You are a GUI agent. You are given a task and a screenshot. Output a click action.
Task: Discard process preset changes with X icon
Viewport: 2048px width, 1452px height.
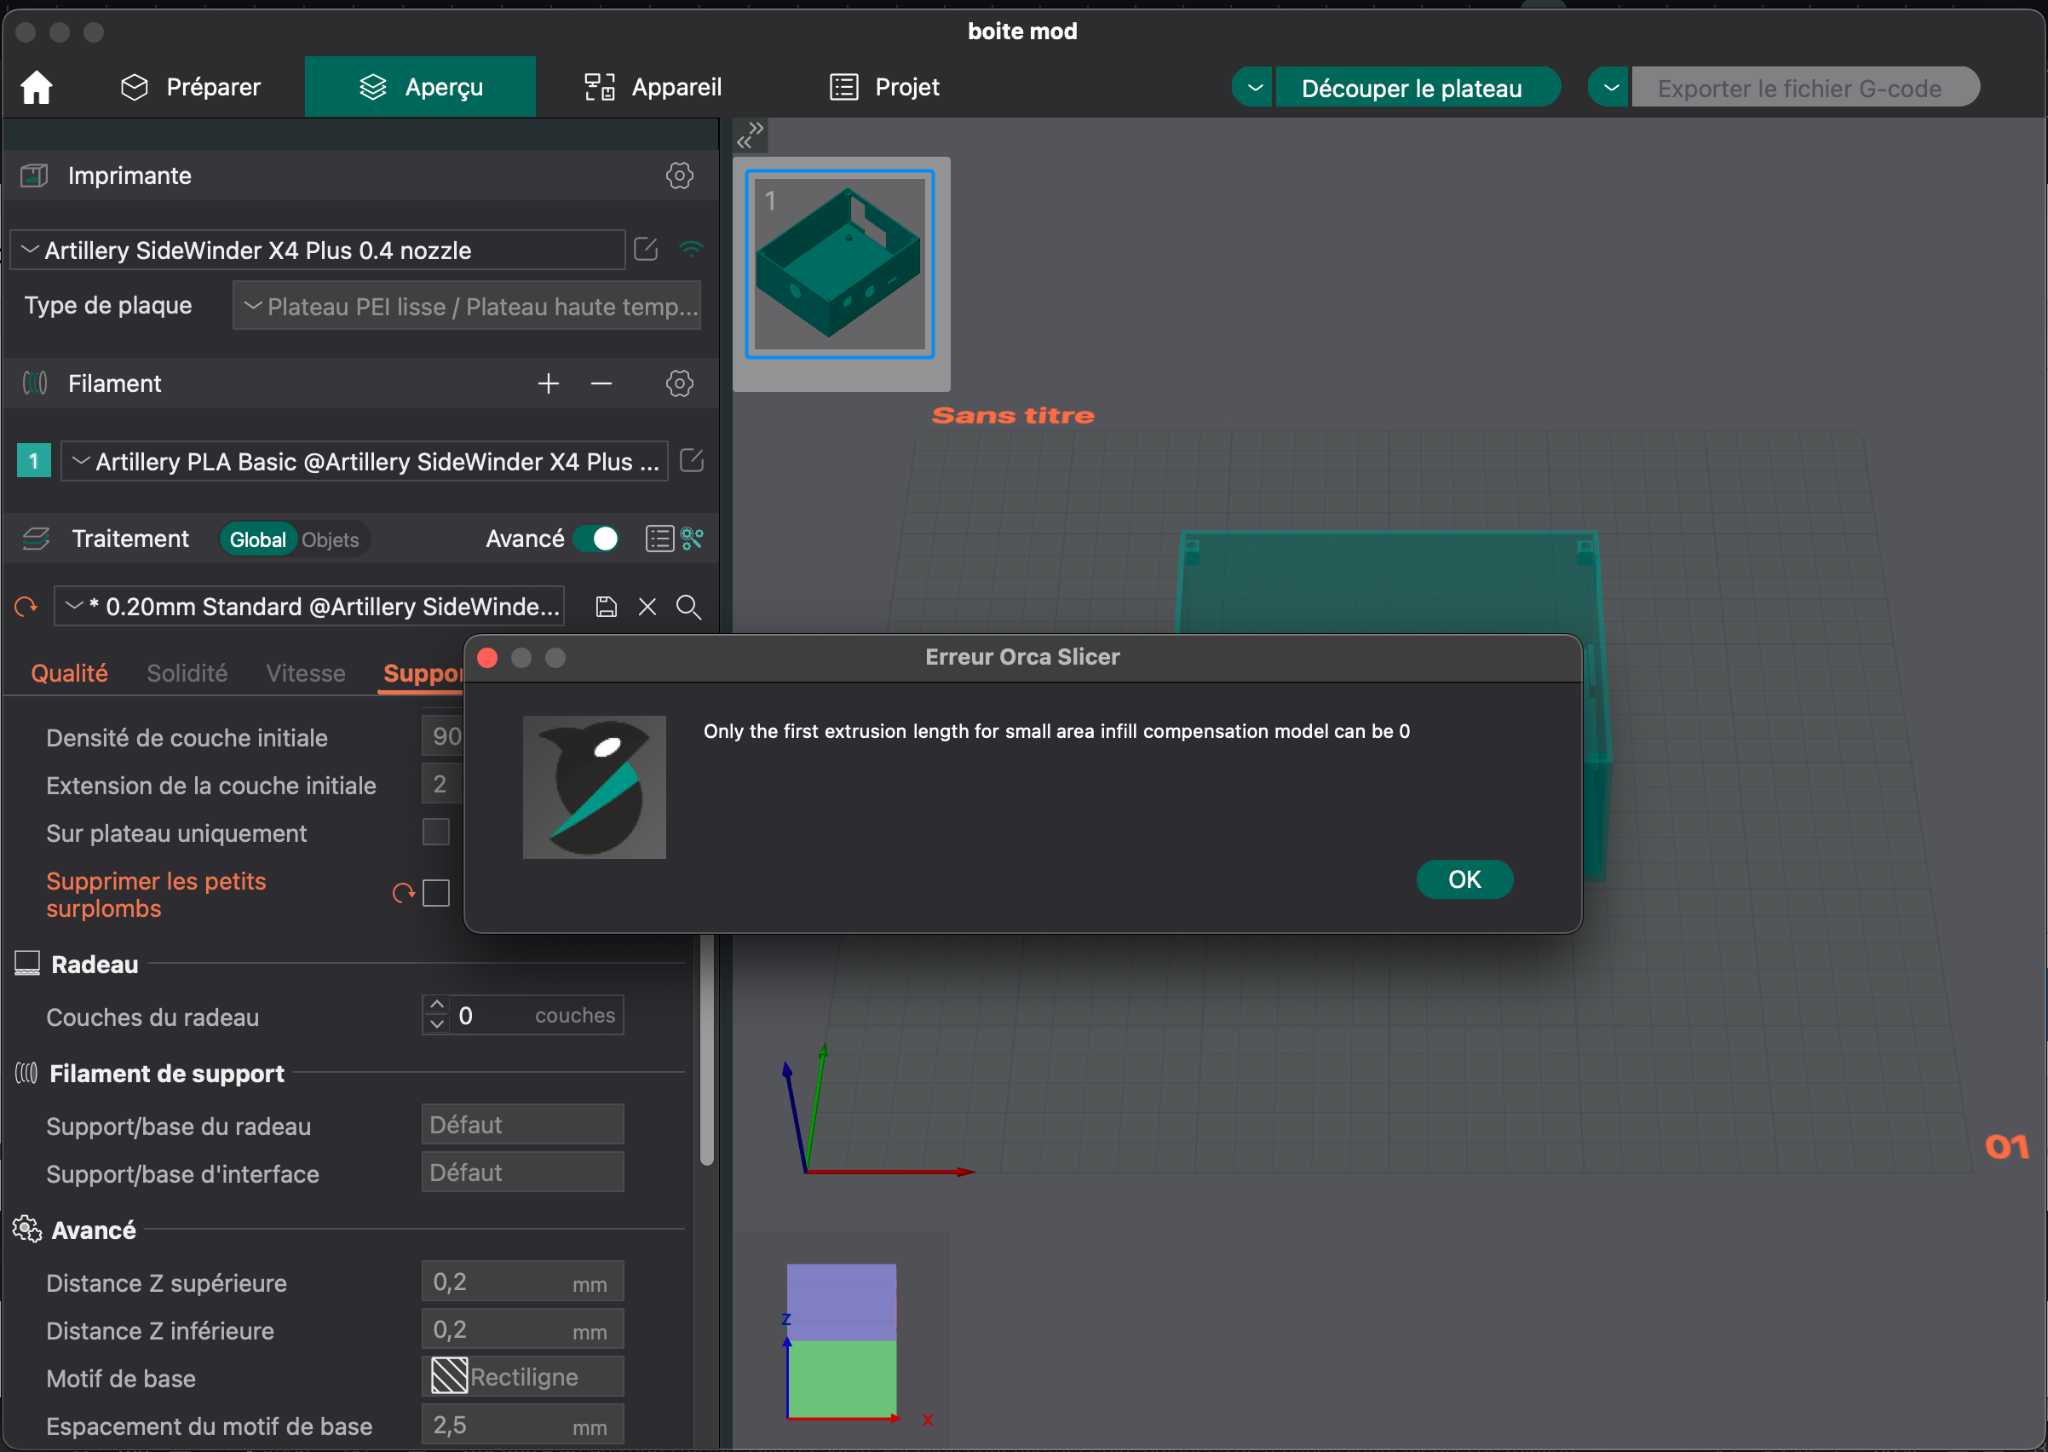[x=647, y=607]
